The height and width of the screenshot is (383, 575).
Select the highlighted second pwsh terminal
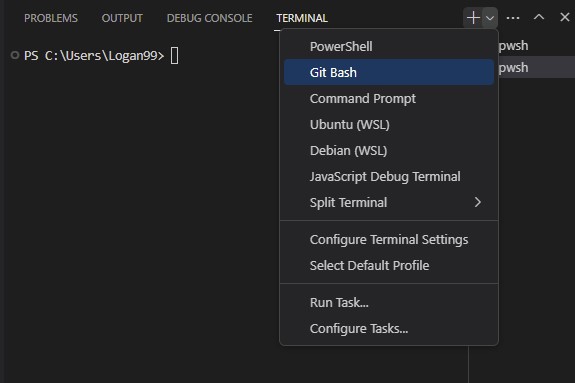[536, 68]
